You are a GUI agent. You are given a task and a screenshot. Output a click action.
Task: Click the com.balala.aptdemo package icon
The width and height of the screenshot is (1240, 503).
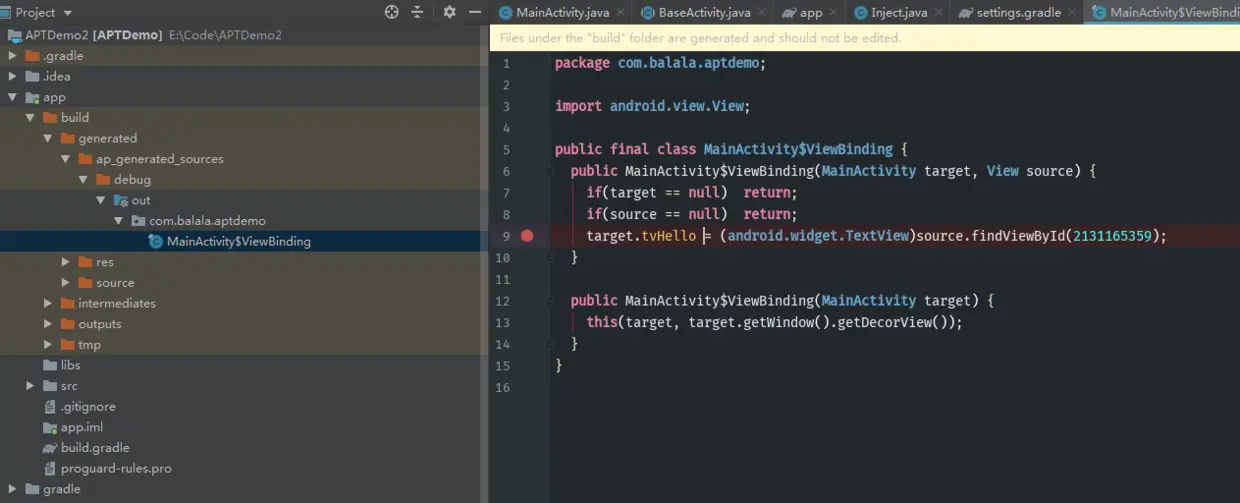pos(138,220)
